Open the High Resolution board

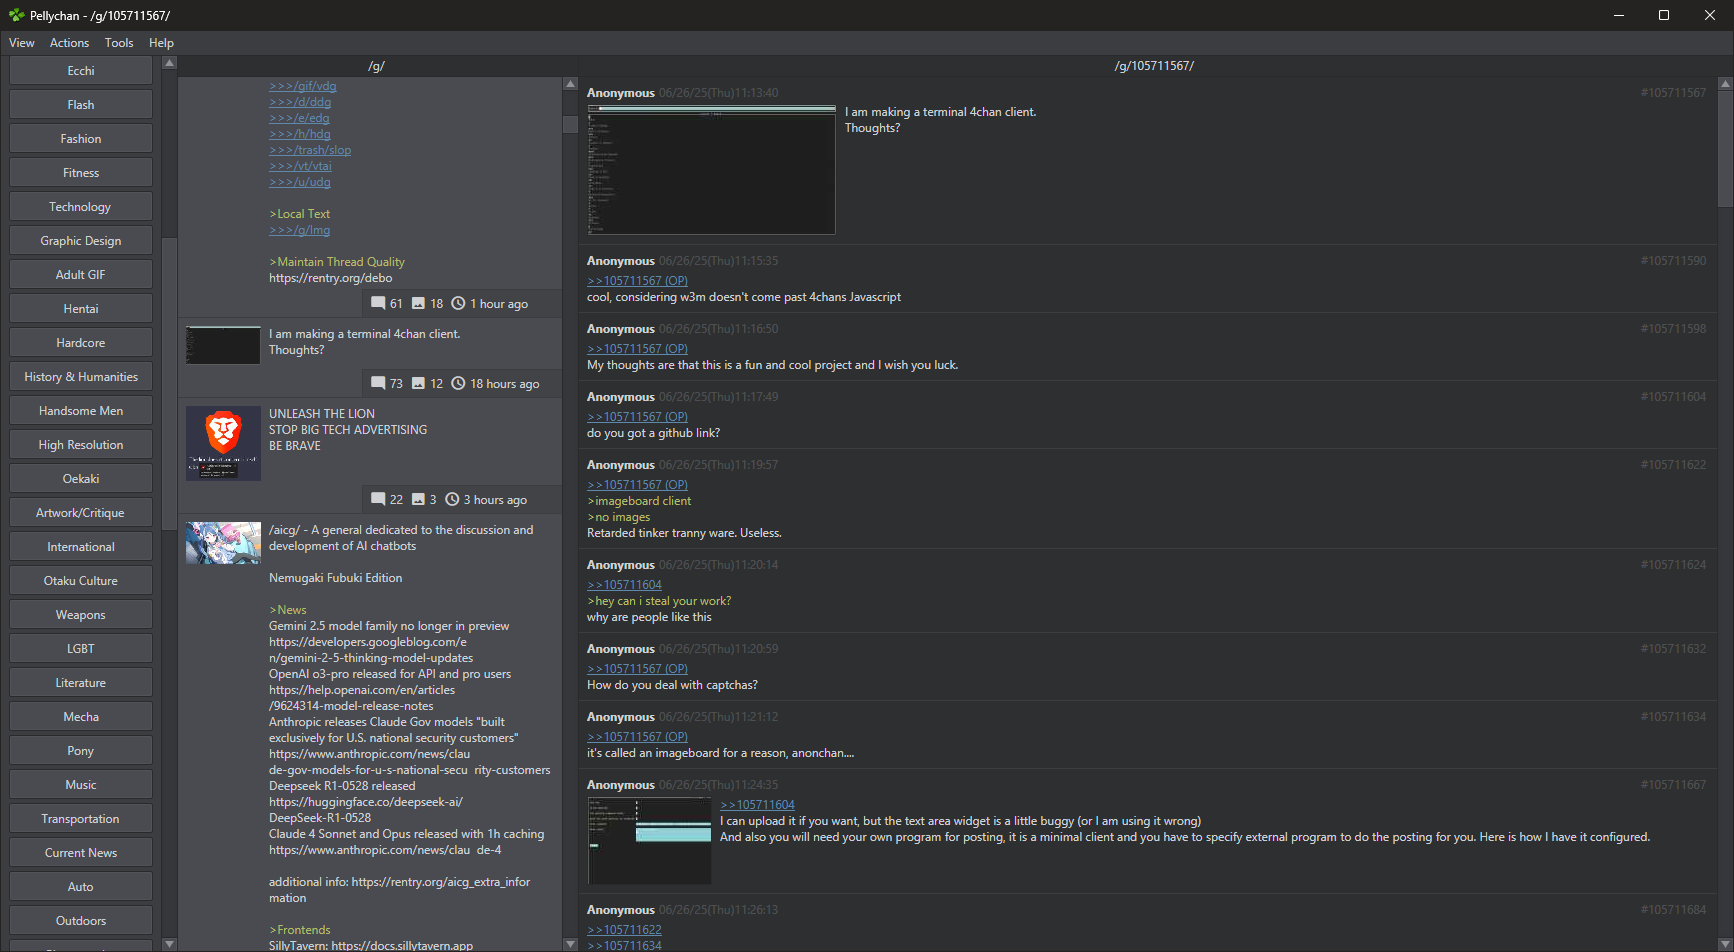[81, 445]
